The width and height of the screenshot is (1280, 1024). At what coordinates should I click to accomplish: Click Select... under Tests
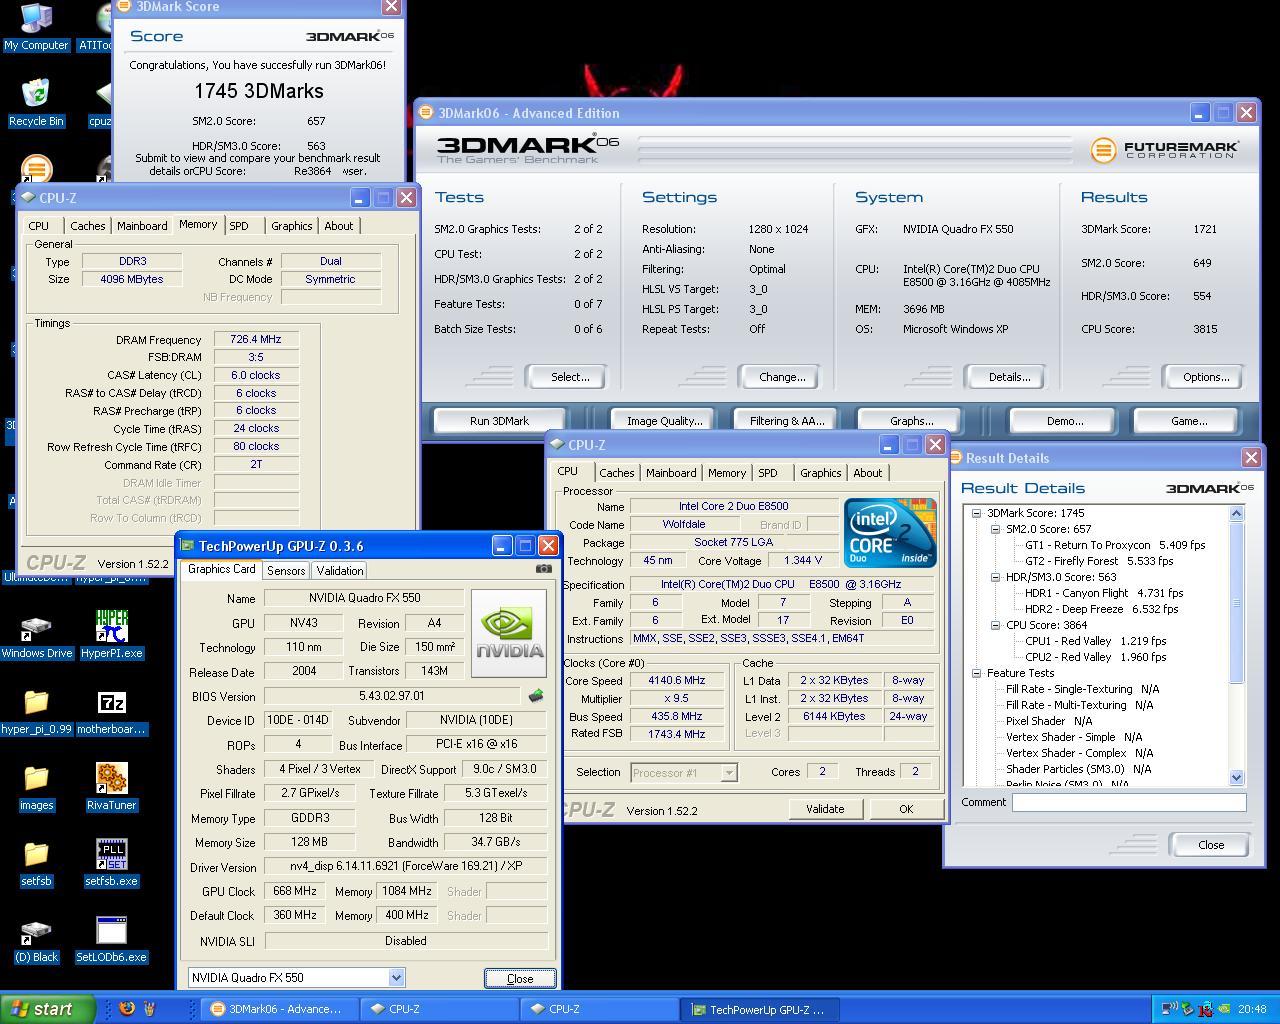(570, 377)
